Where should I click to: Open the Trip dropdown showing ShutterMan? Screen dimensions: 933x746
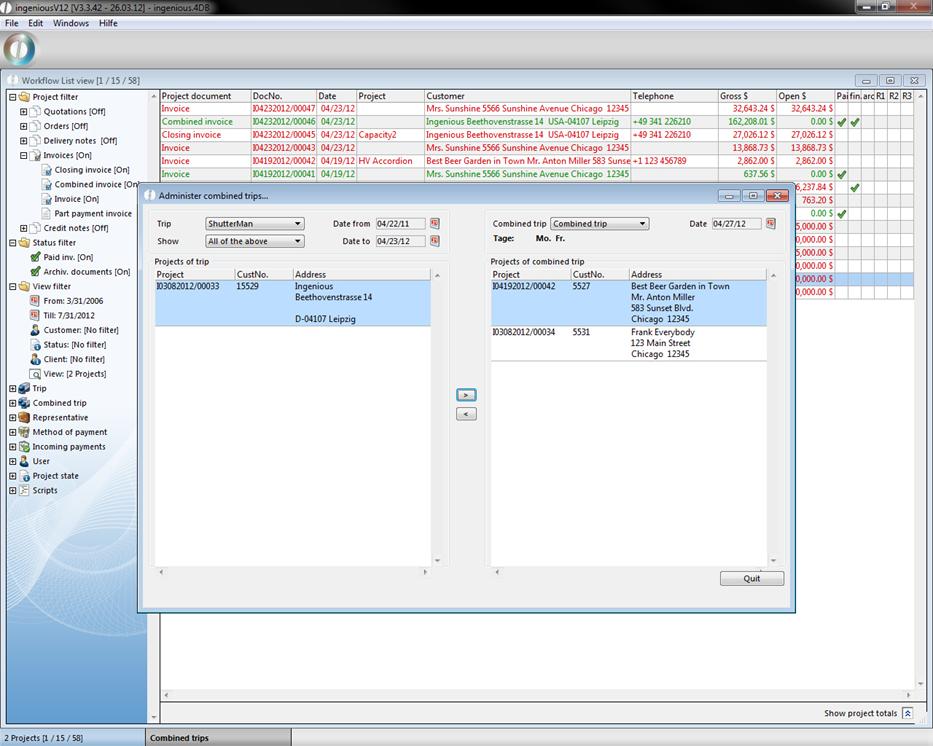click(x=254, y=224)
